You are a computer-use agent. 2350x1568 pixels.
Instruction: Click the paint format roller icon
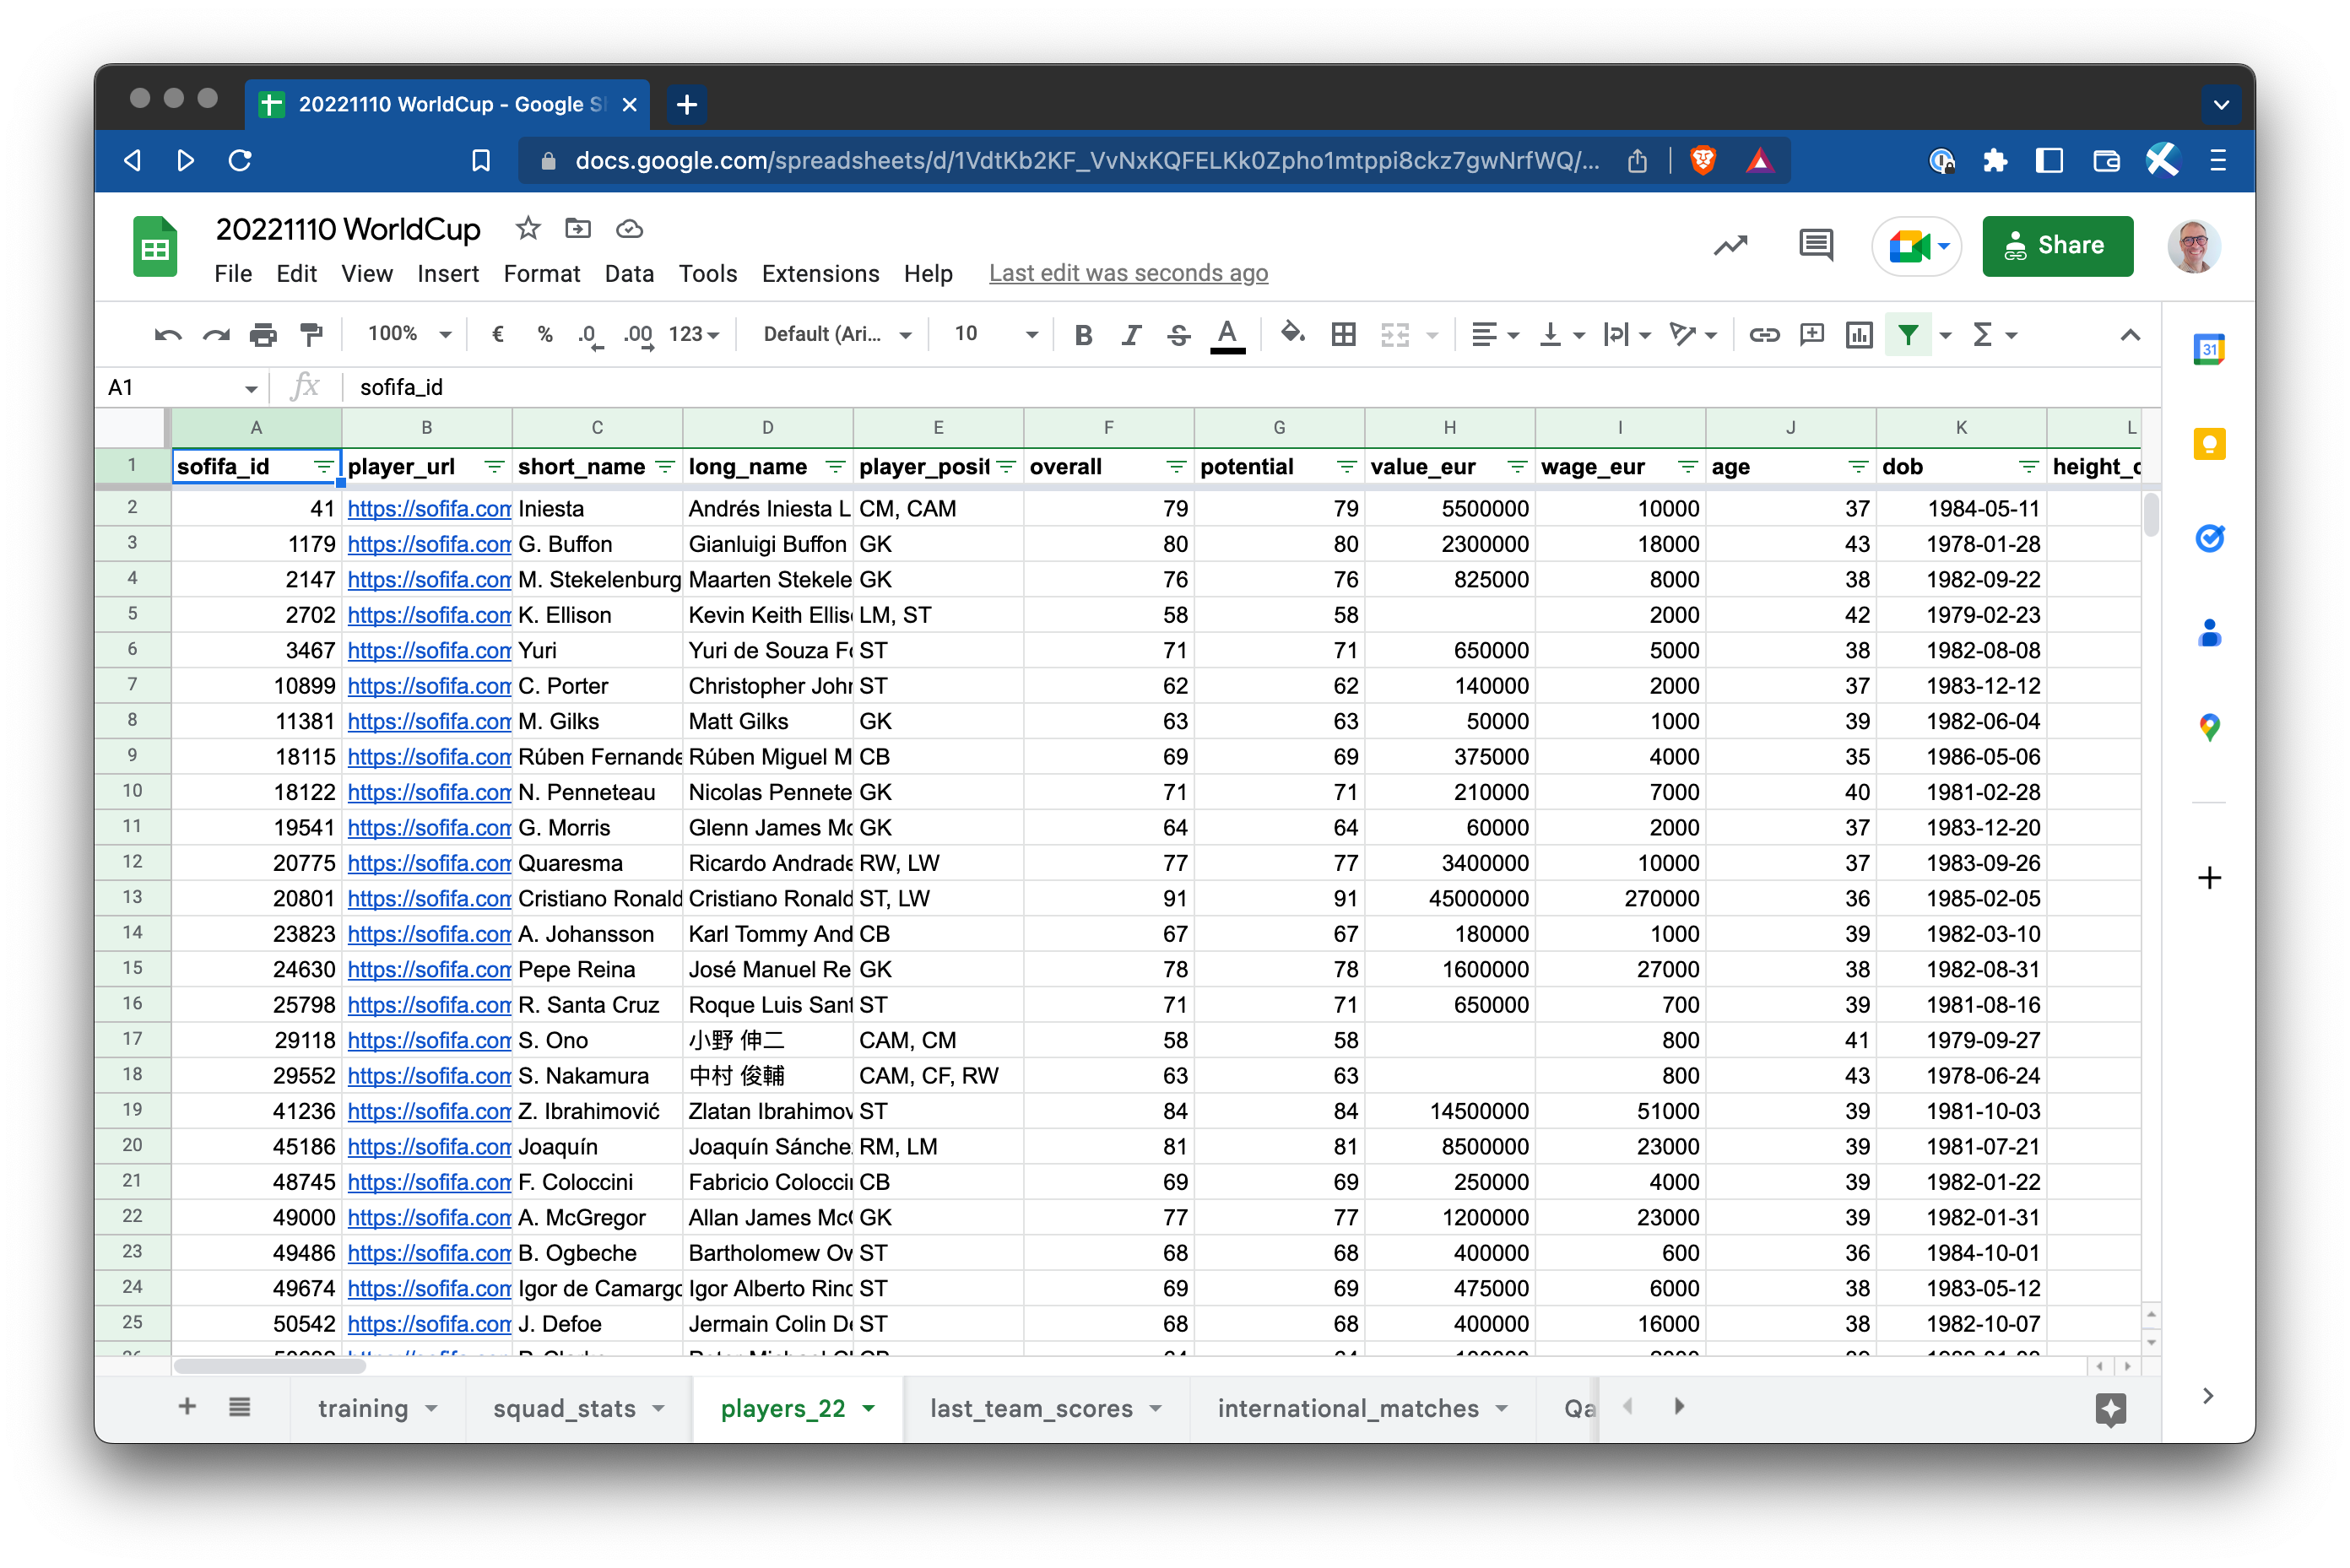[312, 334]
